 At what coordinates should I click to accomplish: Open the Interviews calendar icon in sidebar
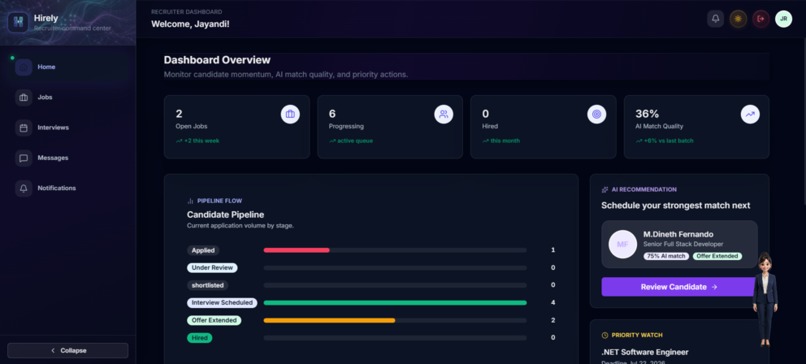coord(24,128)
